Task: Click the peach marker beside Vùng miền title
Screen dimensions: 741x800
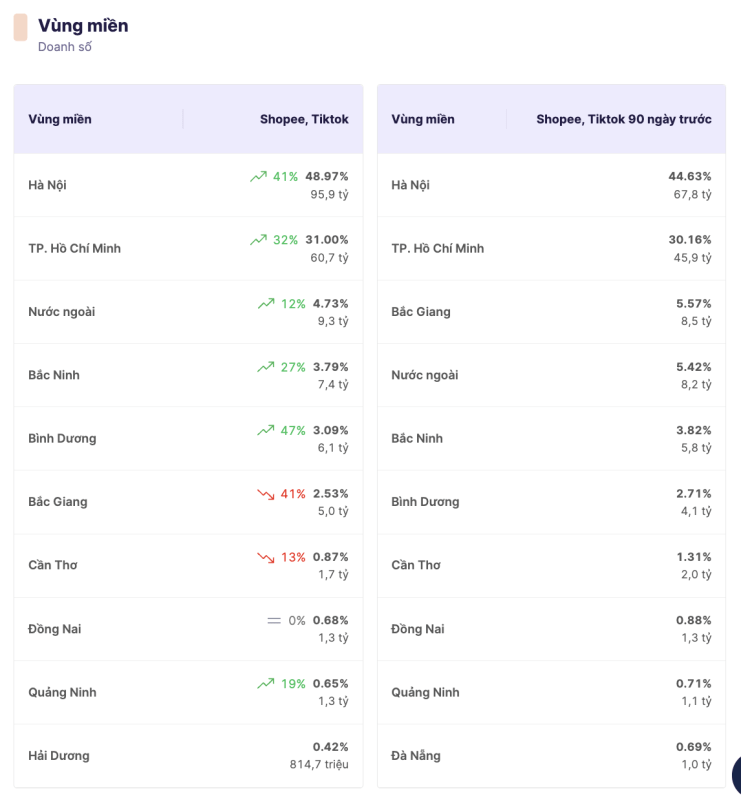Action: coord(20,27)
